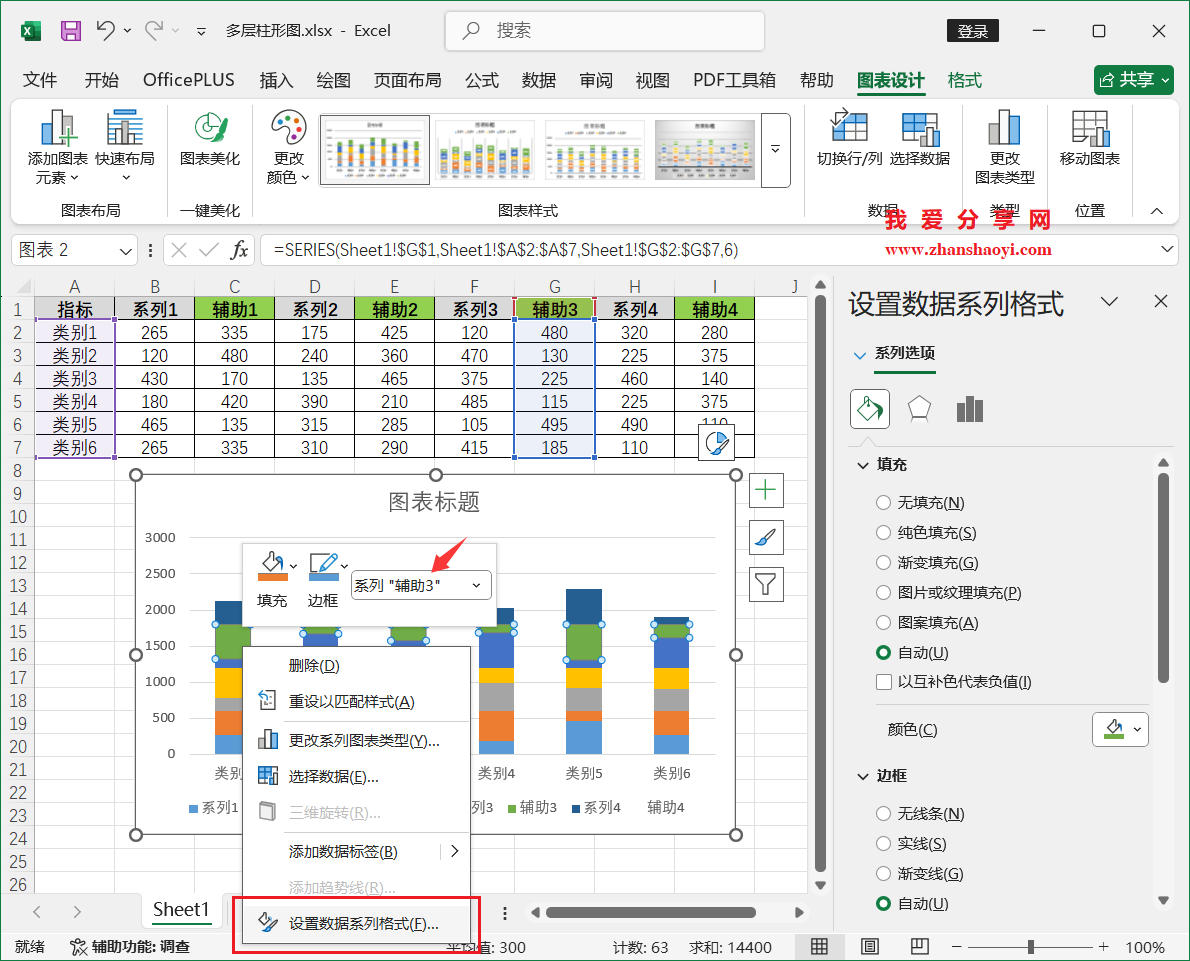Click the Quick Analysis icon near table

pyautogui.click(x=716, y=444)
